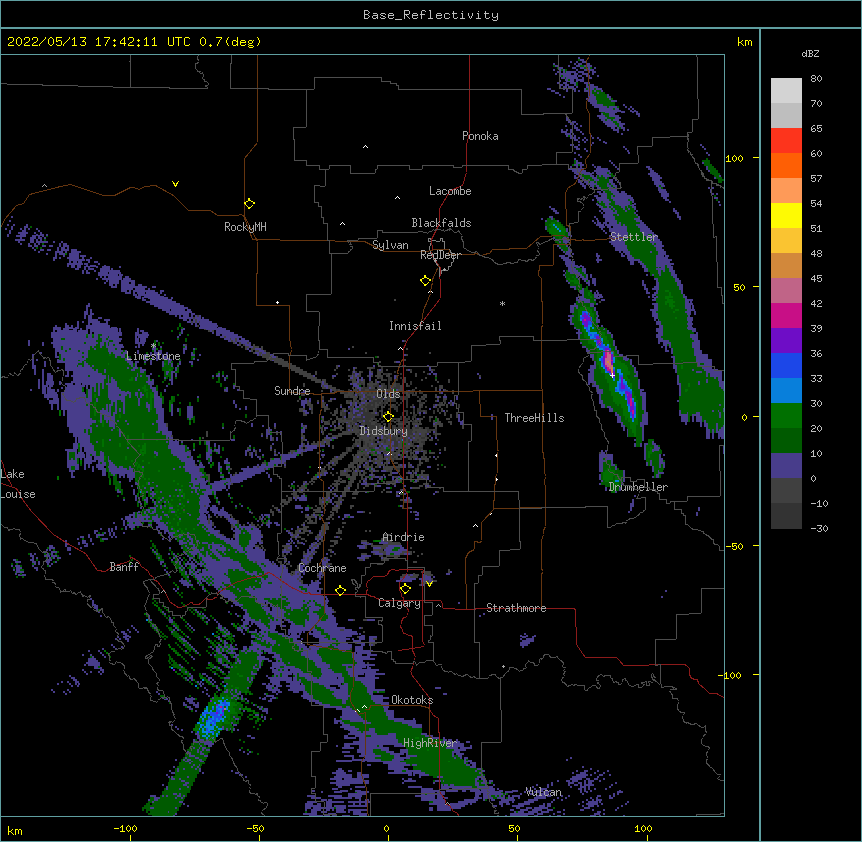Viewport: 862px width, 842px height.
Task: Click the asterisk marker above Limestone label
Action: coord(153,346)
